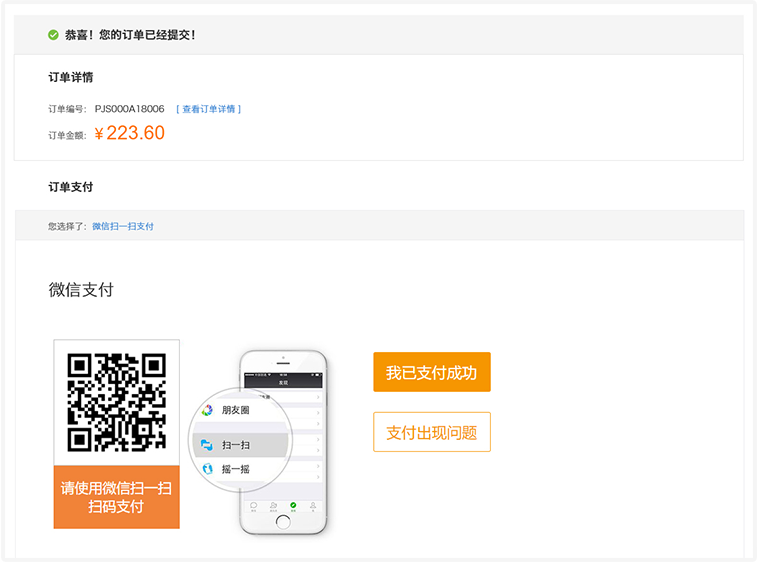758x563 pixels.
Task: Click the 支付出现问题 button
Action: pyautogui.click(x=432, y=432)
